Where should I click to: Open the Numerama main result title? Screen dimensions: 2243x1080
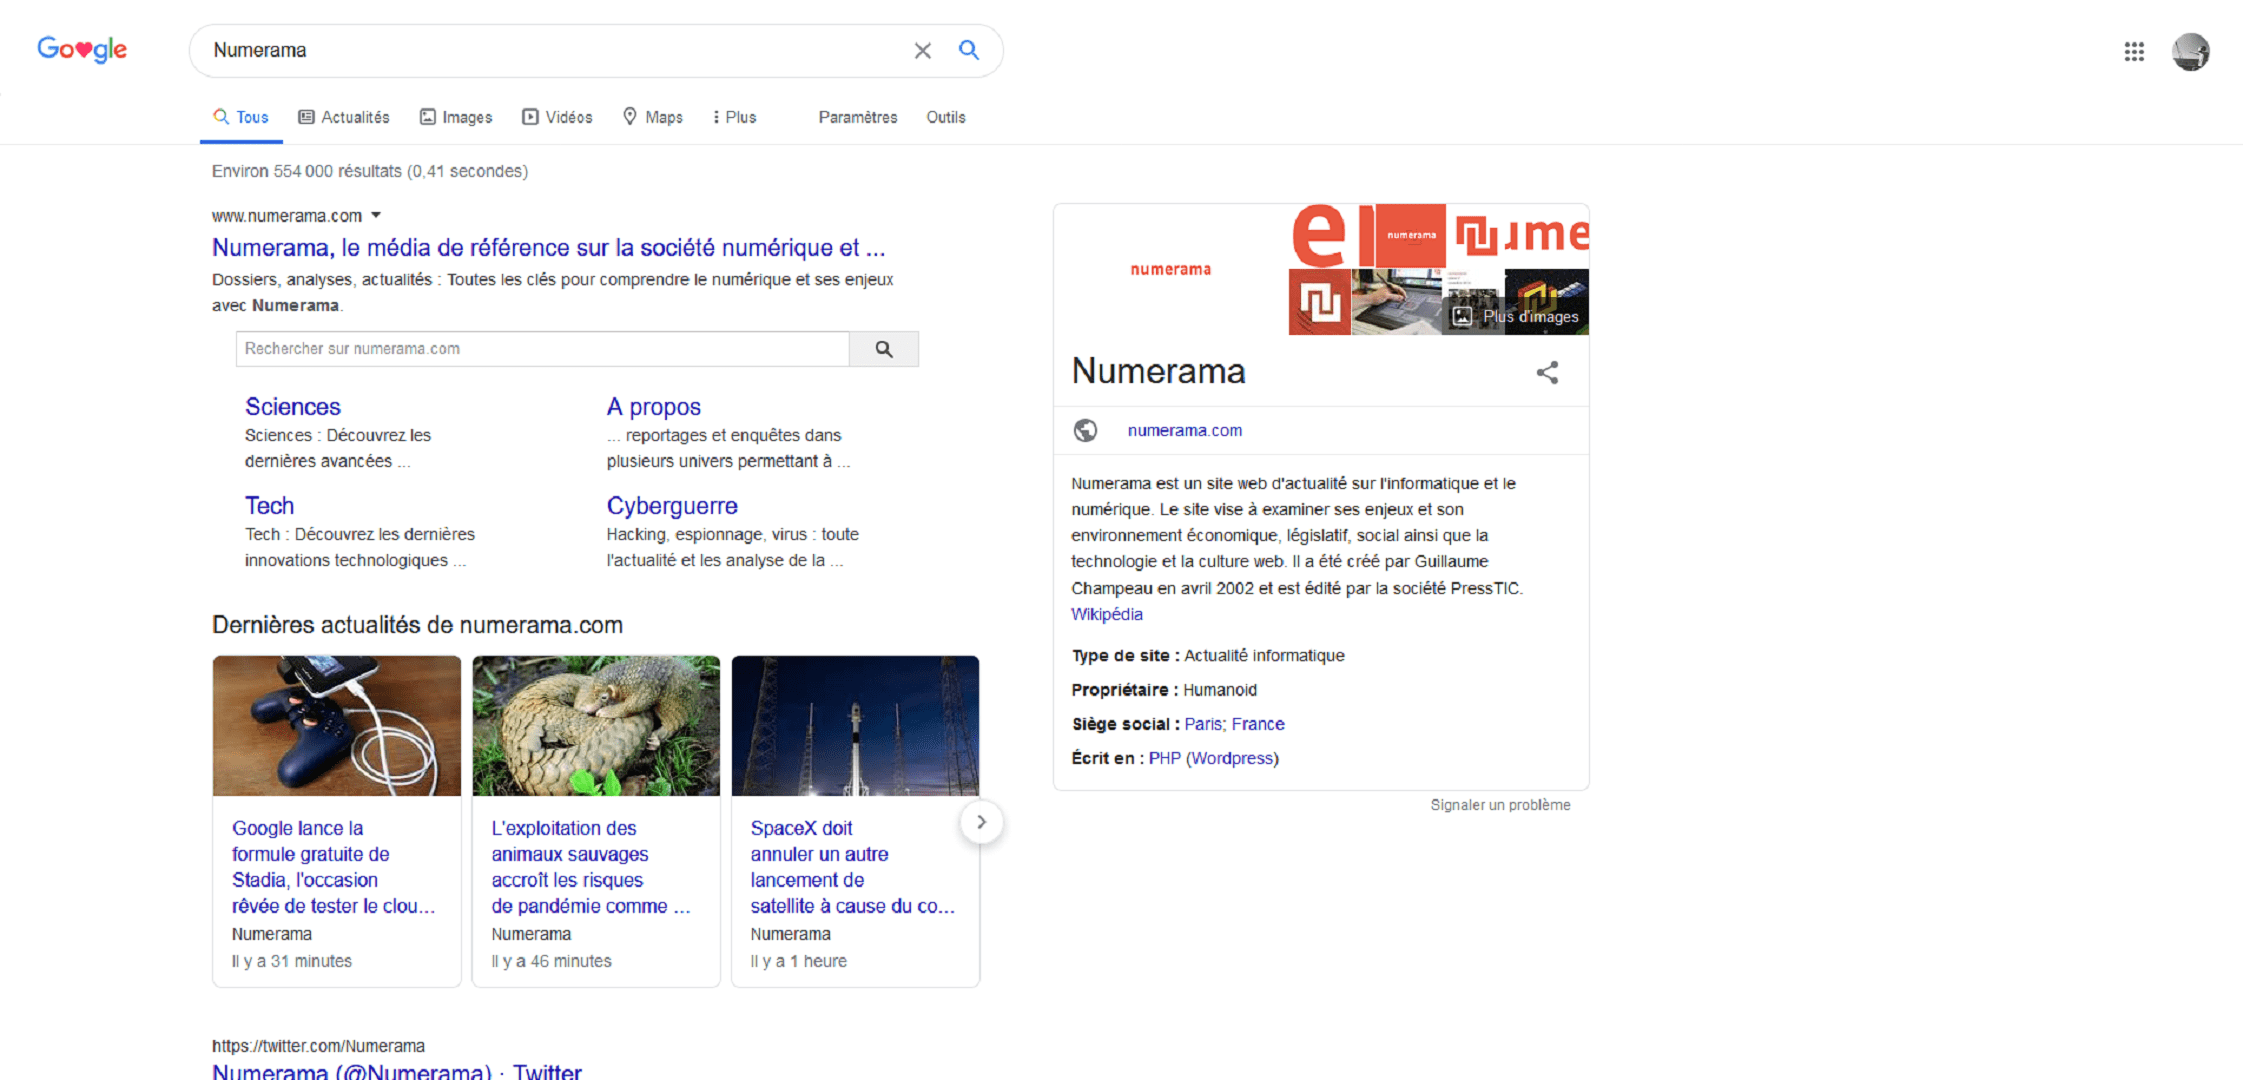[x=548, y=247]
